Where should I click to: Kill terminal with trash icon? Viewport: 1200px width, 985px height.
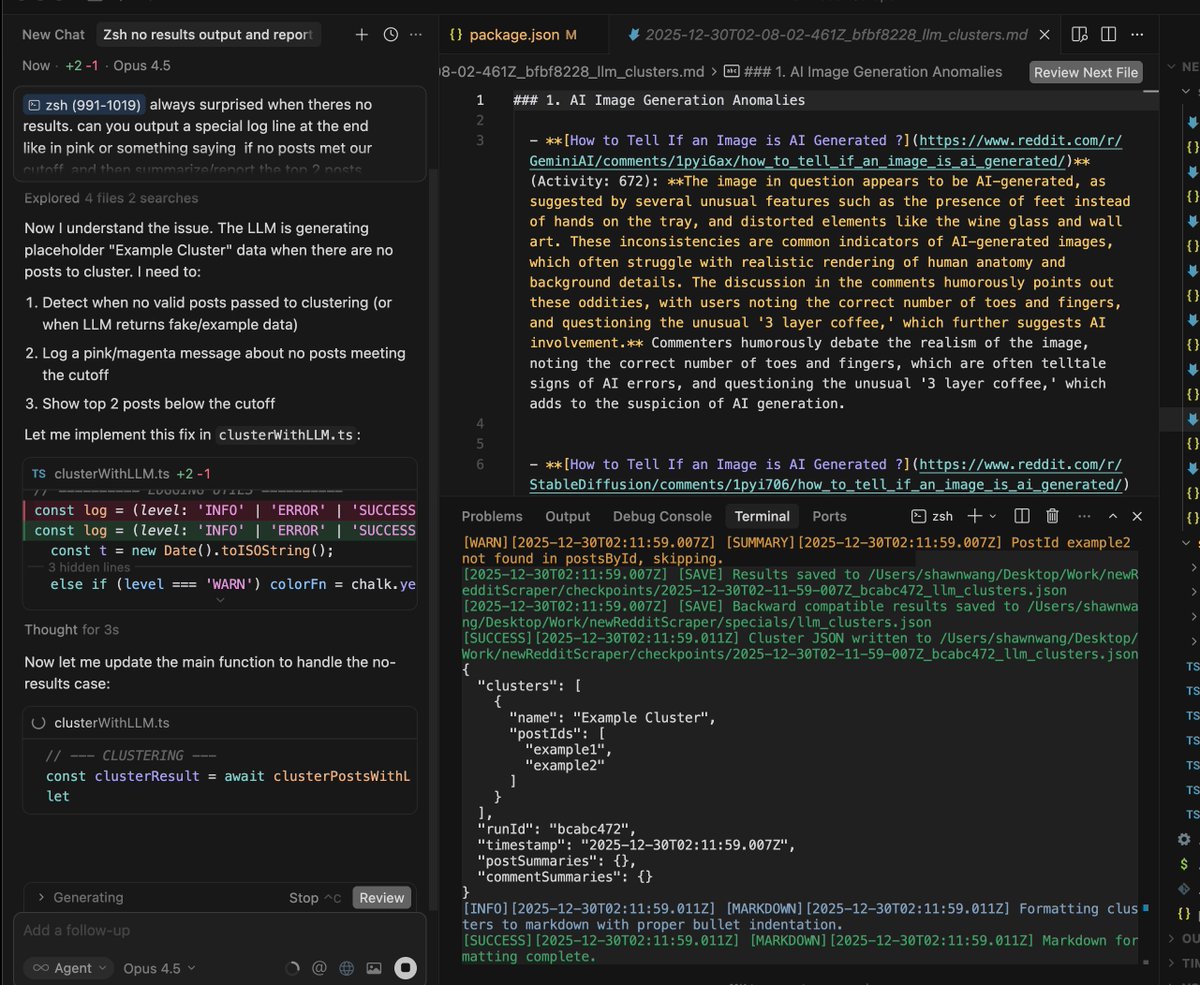[x=1052, y=516]
